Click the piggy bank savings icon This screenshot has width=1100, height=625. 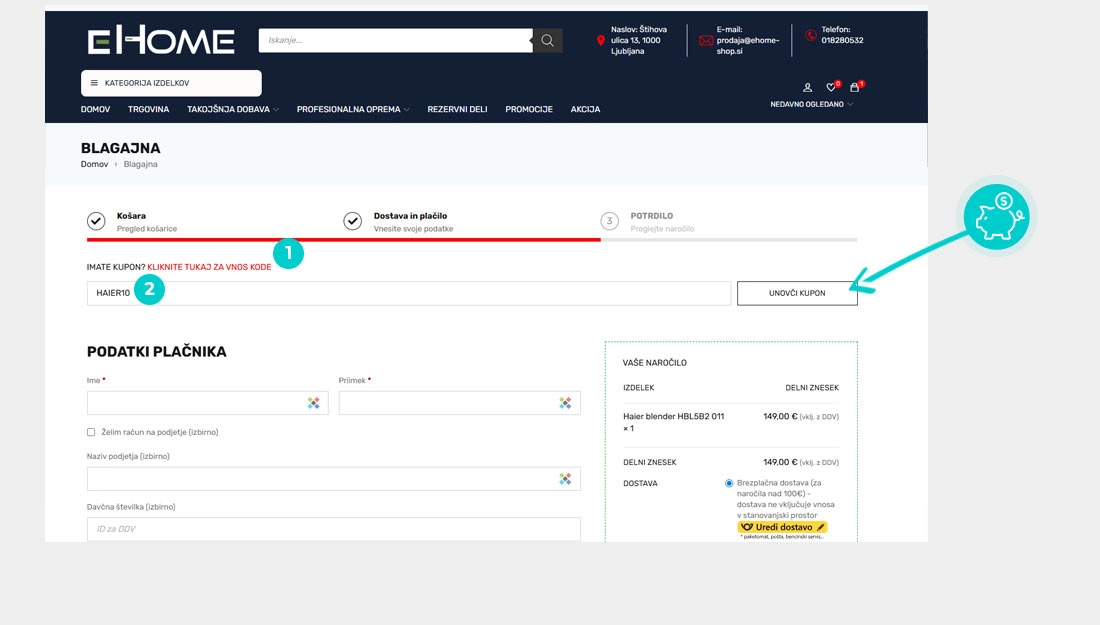pos(998,217)
